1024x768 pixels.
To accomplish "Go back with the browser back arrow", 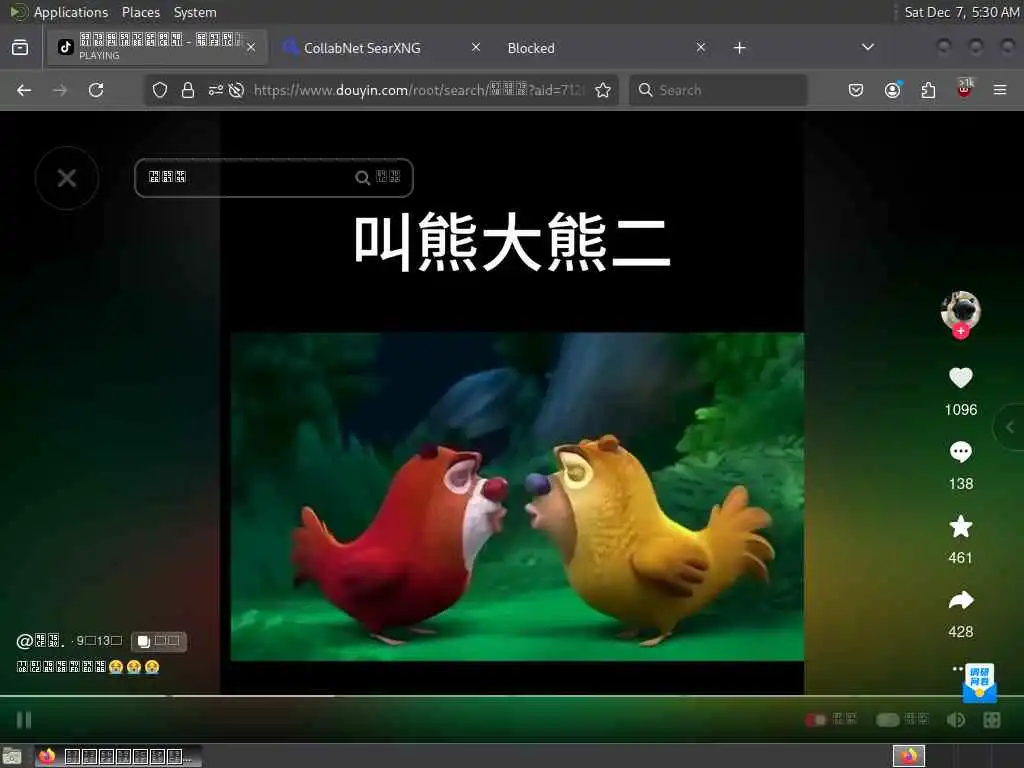I will (x=24, y=90).
